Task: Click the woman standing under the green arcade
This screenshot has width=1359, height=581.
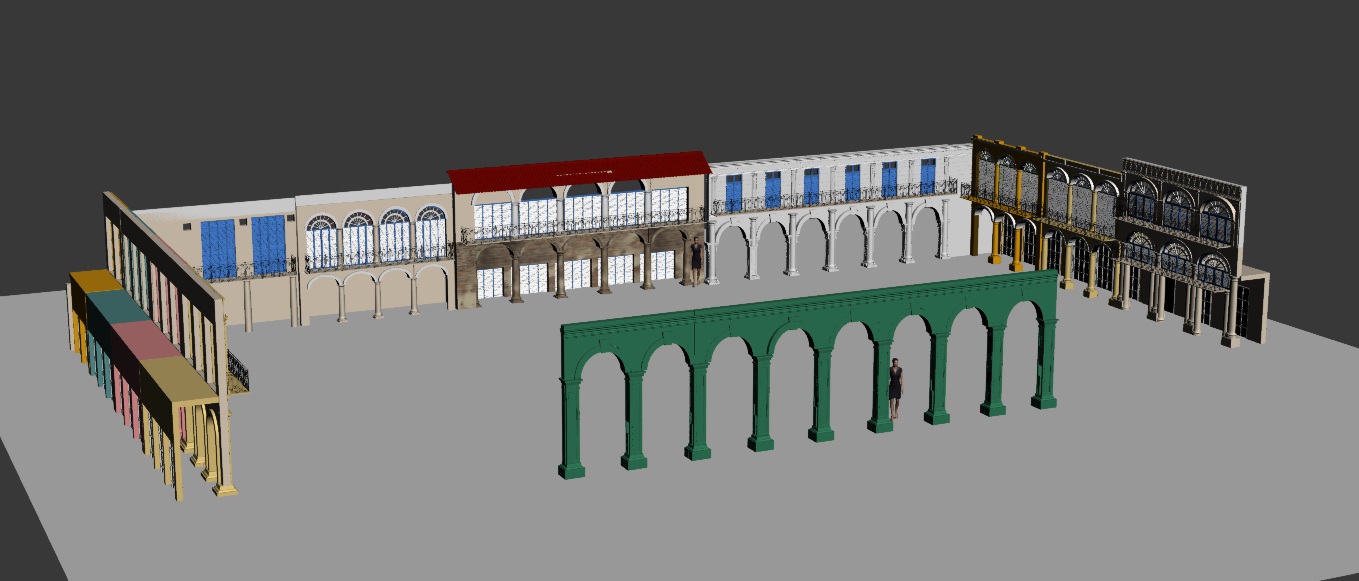Action: click(x=895, y=387)
